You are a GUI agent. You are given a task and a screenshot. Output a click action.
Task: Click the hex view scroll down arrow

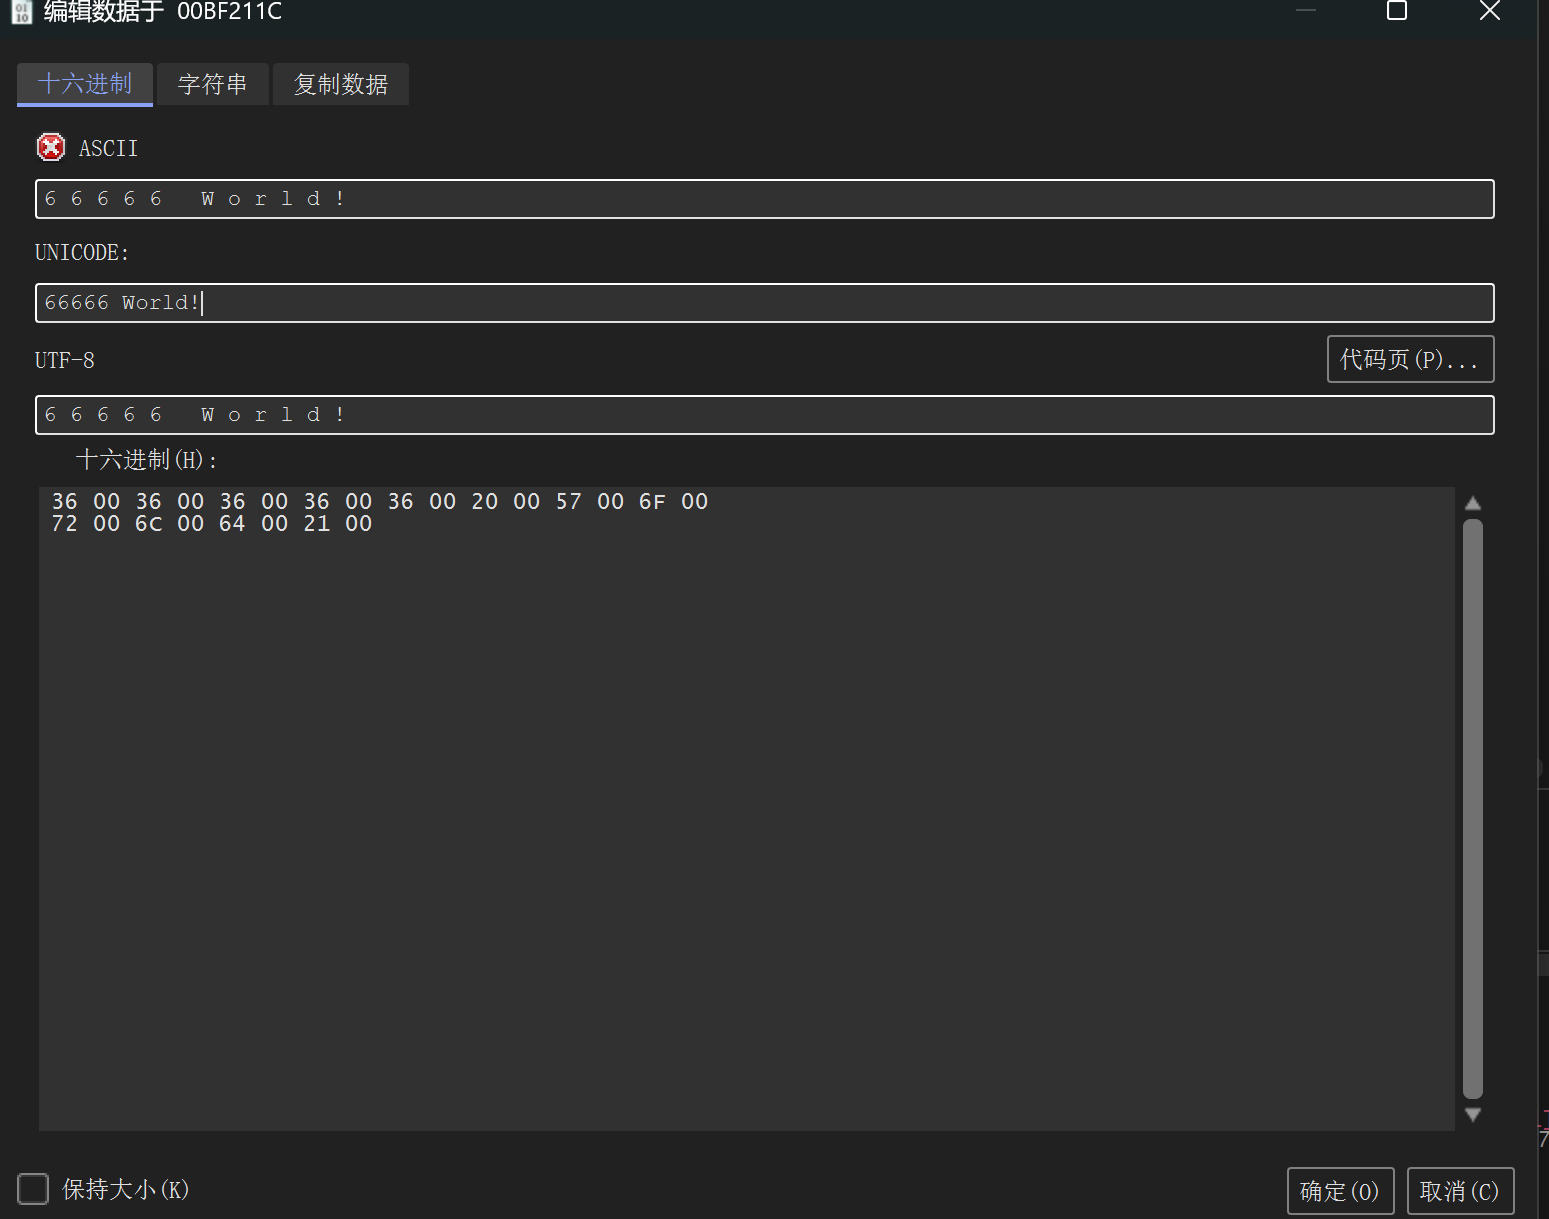pos(1472,1114)
